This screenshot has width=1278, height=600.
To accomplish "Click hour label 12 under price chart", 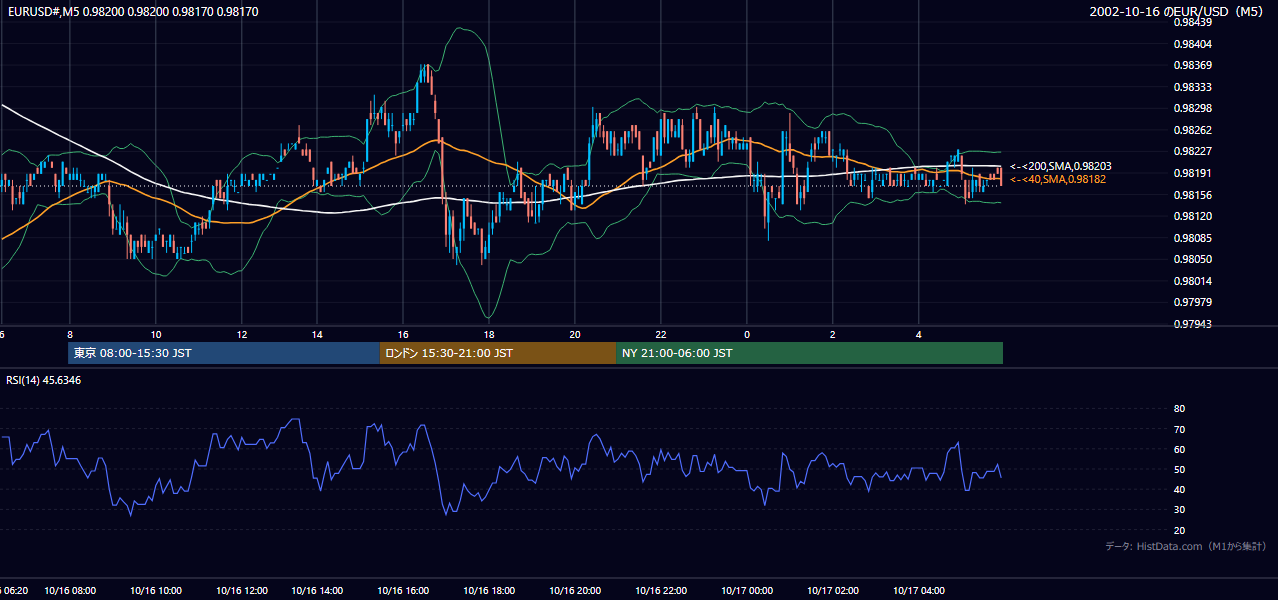I will 242,334.
